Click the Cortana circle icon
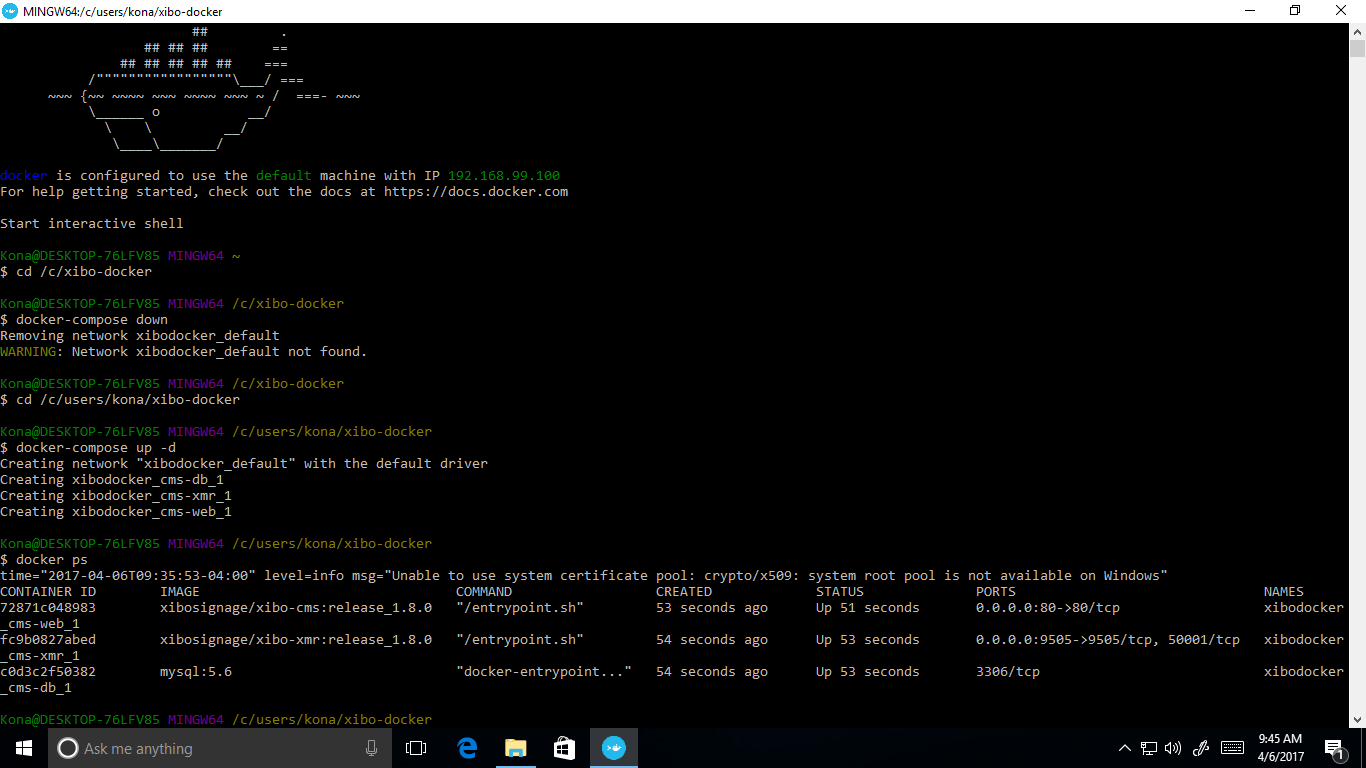The image size is (1366, 768). click(68, 748)
